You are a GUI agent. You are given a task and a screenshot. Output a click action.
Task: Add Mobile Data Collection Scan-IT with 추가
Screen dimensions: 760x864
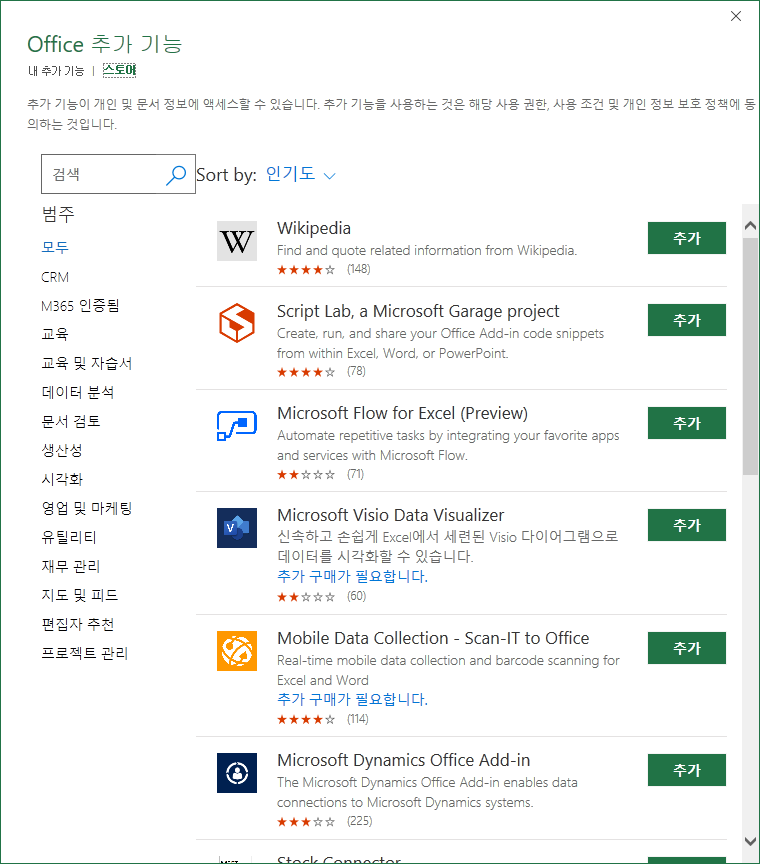[687, 647]
